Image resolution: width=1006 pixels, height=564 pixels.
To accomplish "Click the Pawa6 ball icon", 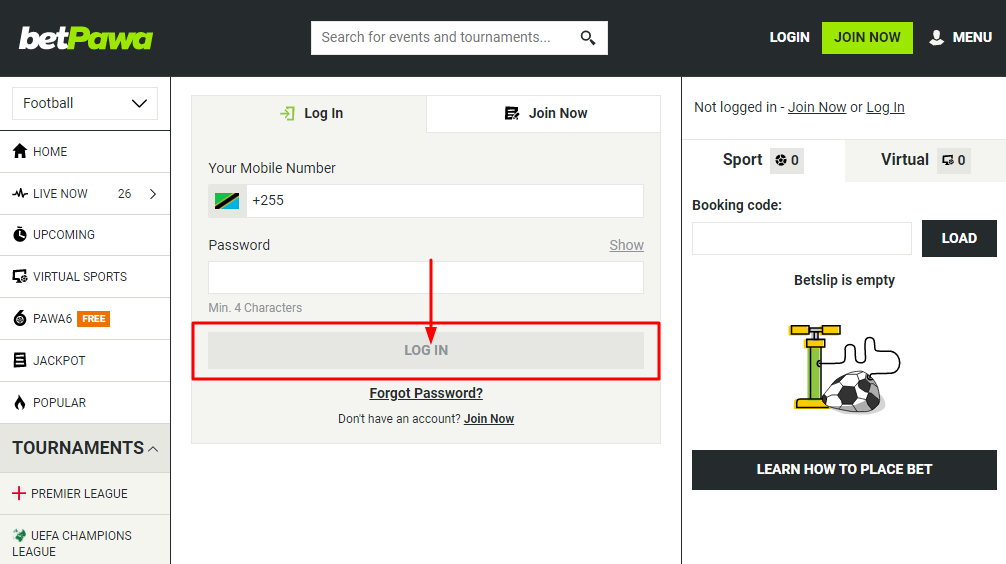I will pyautogui.click(x=20, y=318).
